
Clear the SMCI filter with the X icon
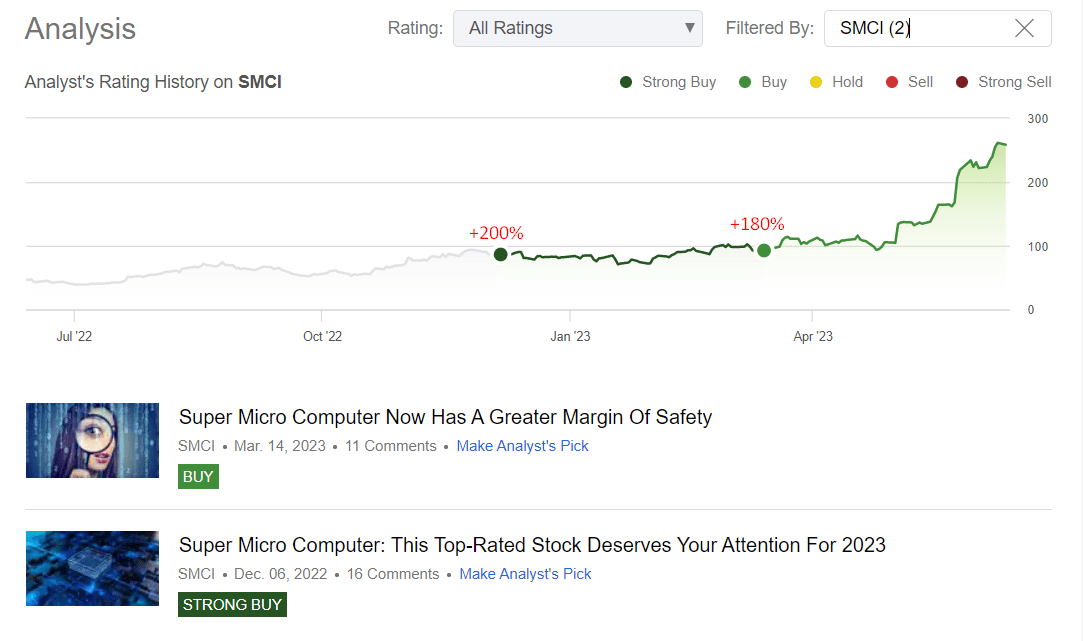pyautogui.click(x=1024, y=28)
